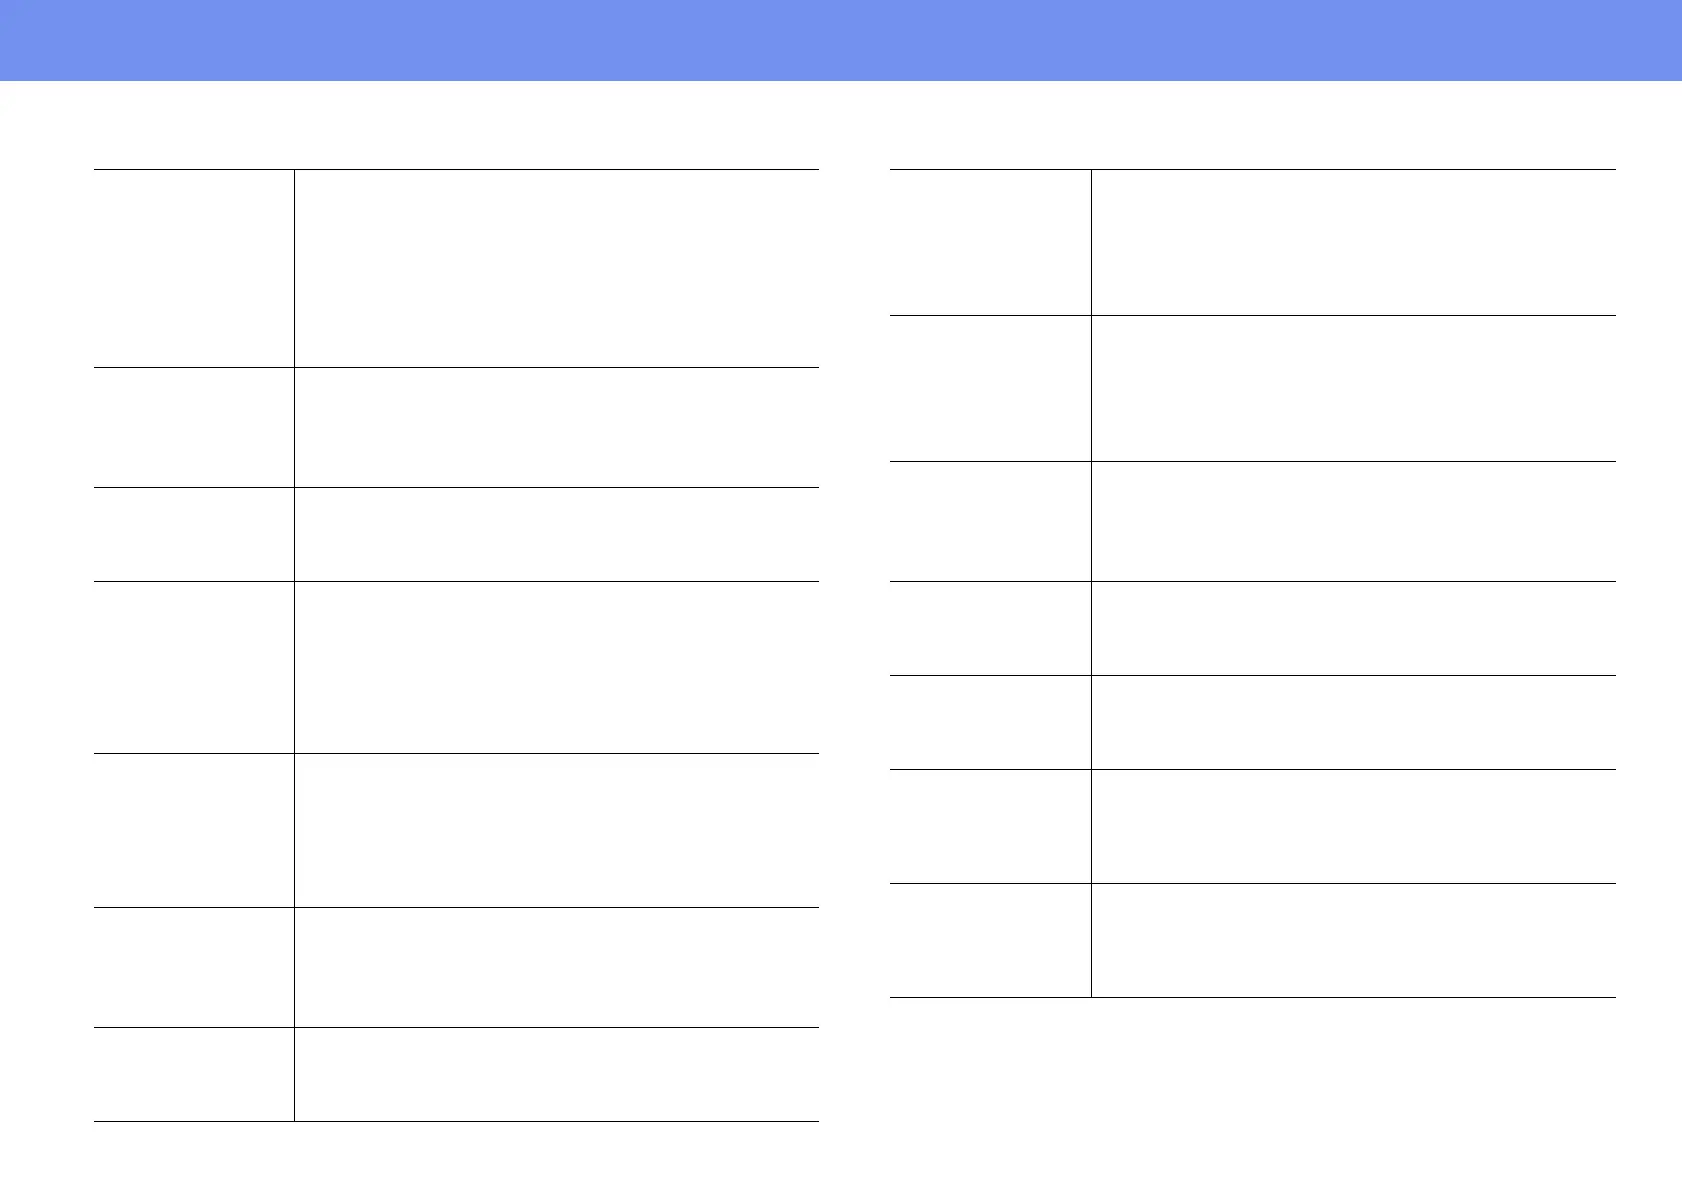Select fourth row description cell in right table

click(1354, 628)
